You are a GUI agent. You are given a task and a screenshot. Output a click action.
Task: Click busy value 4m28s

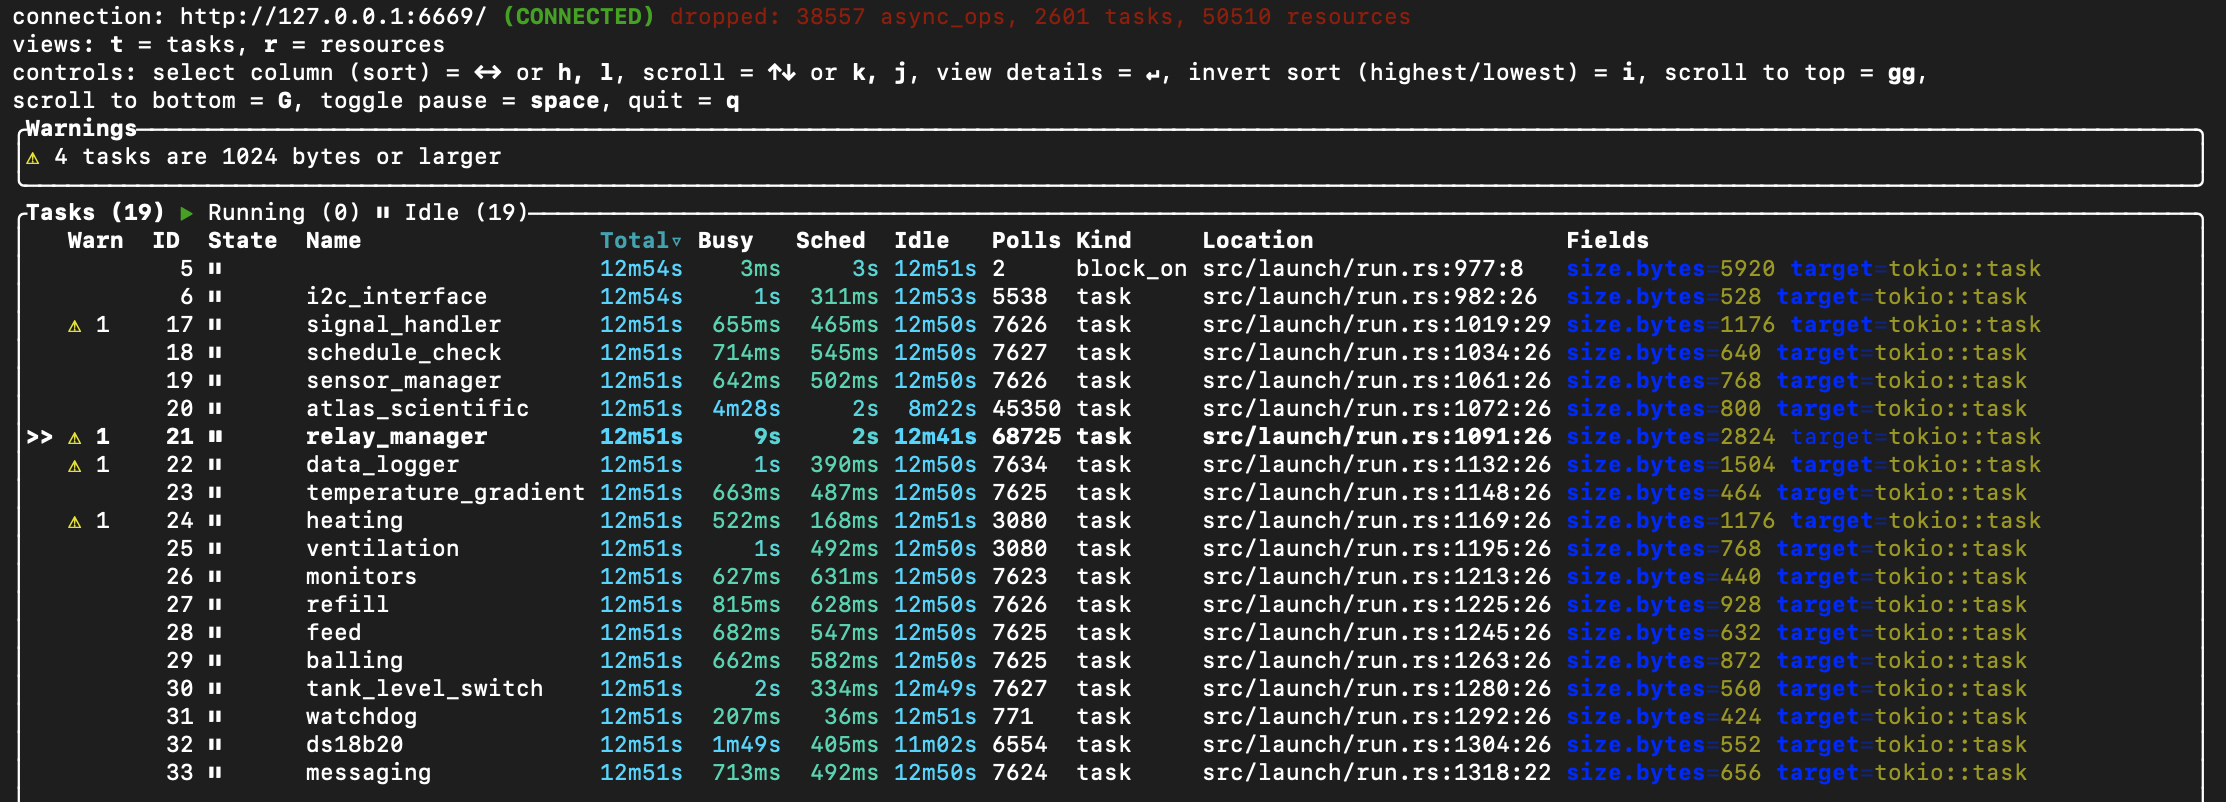(x=746, y=409)
